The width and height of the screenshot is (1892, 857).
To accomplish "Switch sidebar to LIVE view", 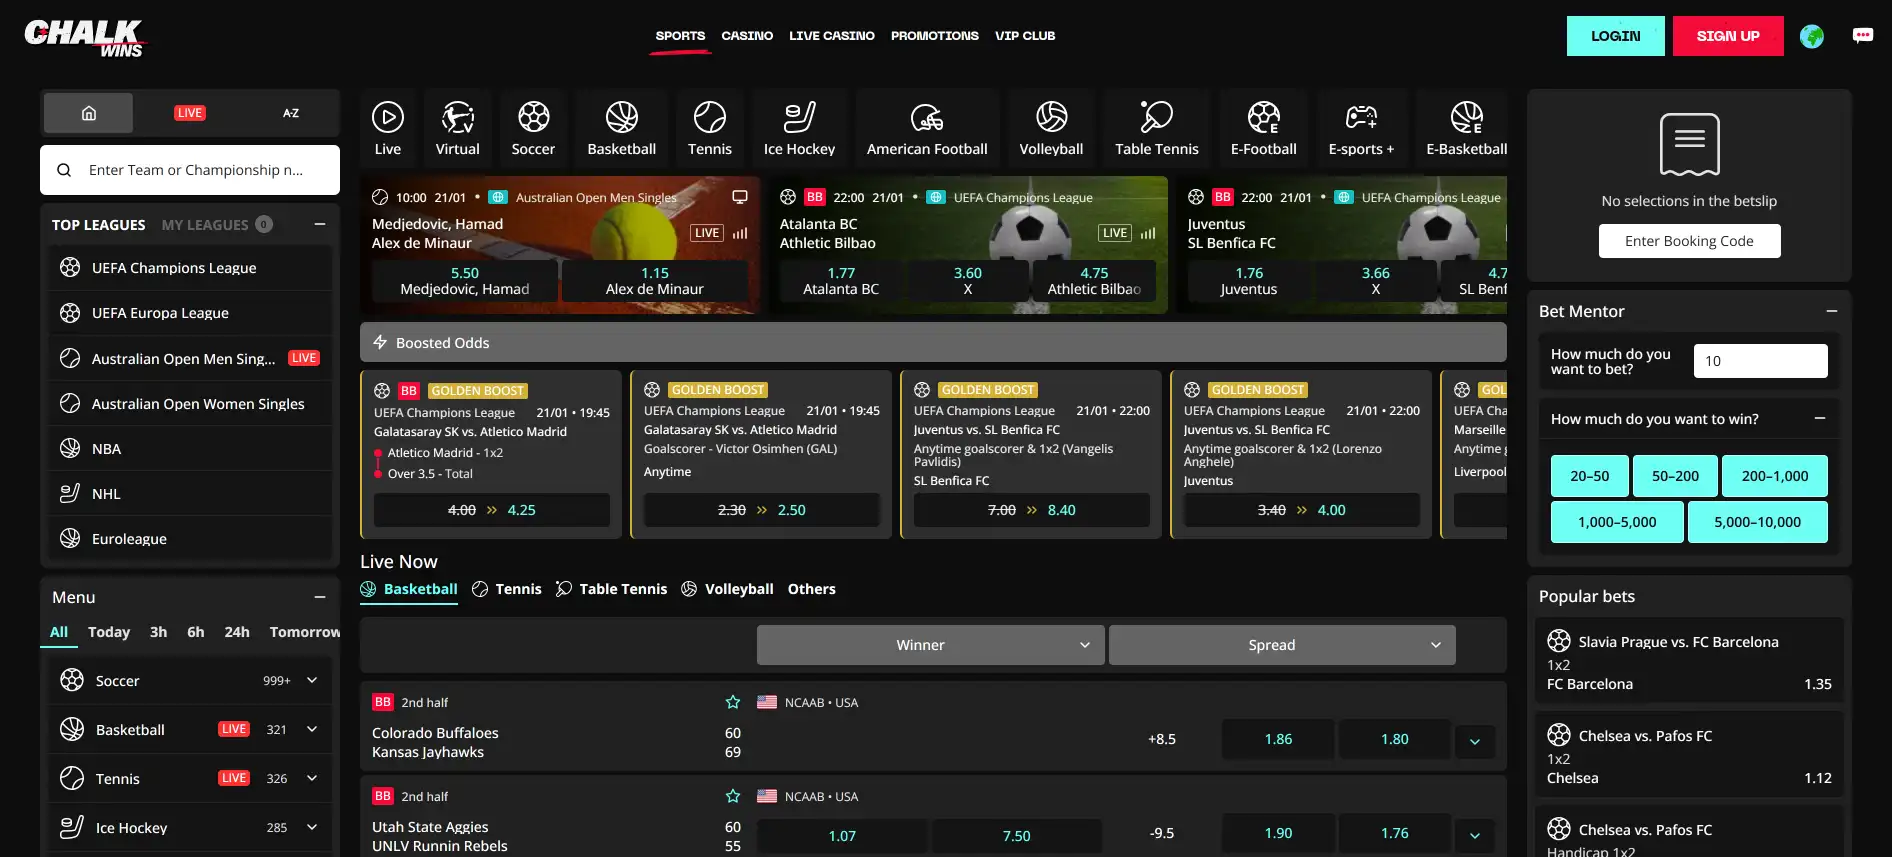I will coord(190,113).
